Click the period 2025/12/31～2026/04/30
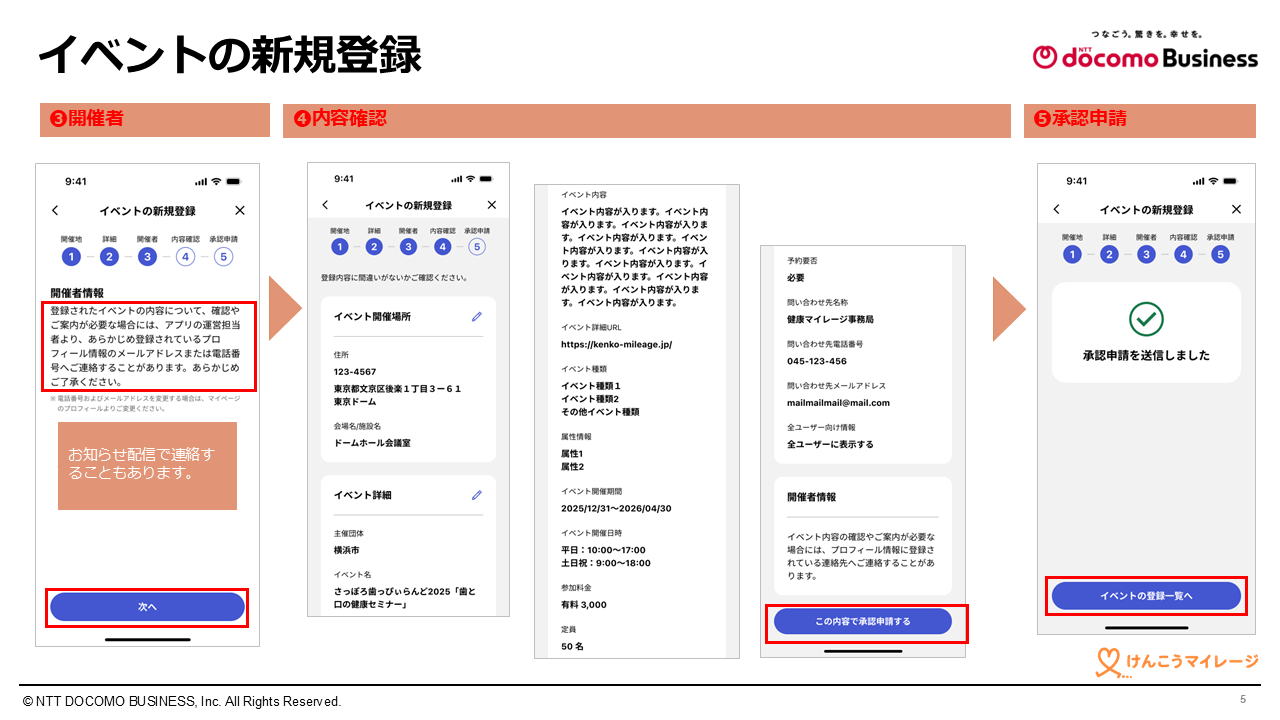The height and width of the screenshot is (720, 1280). [616, 509]
